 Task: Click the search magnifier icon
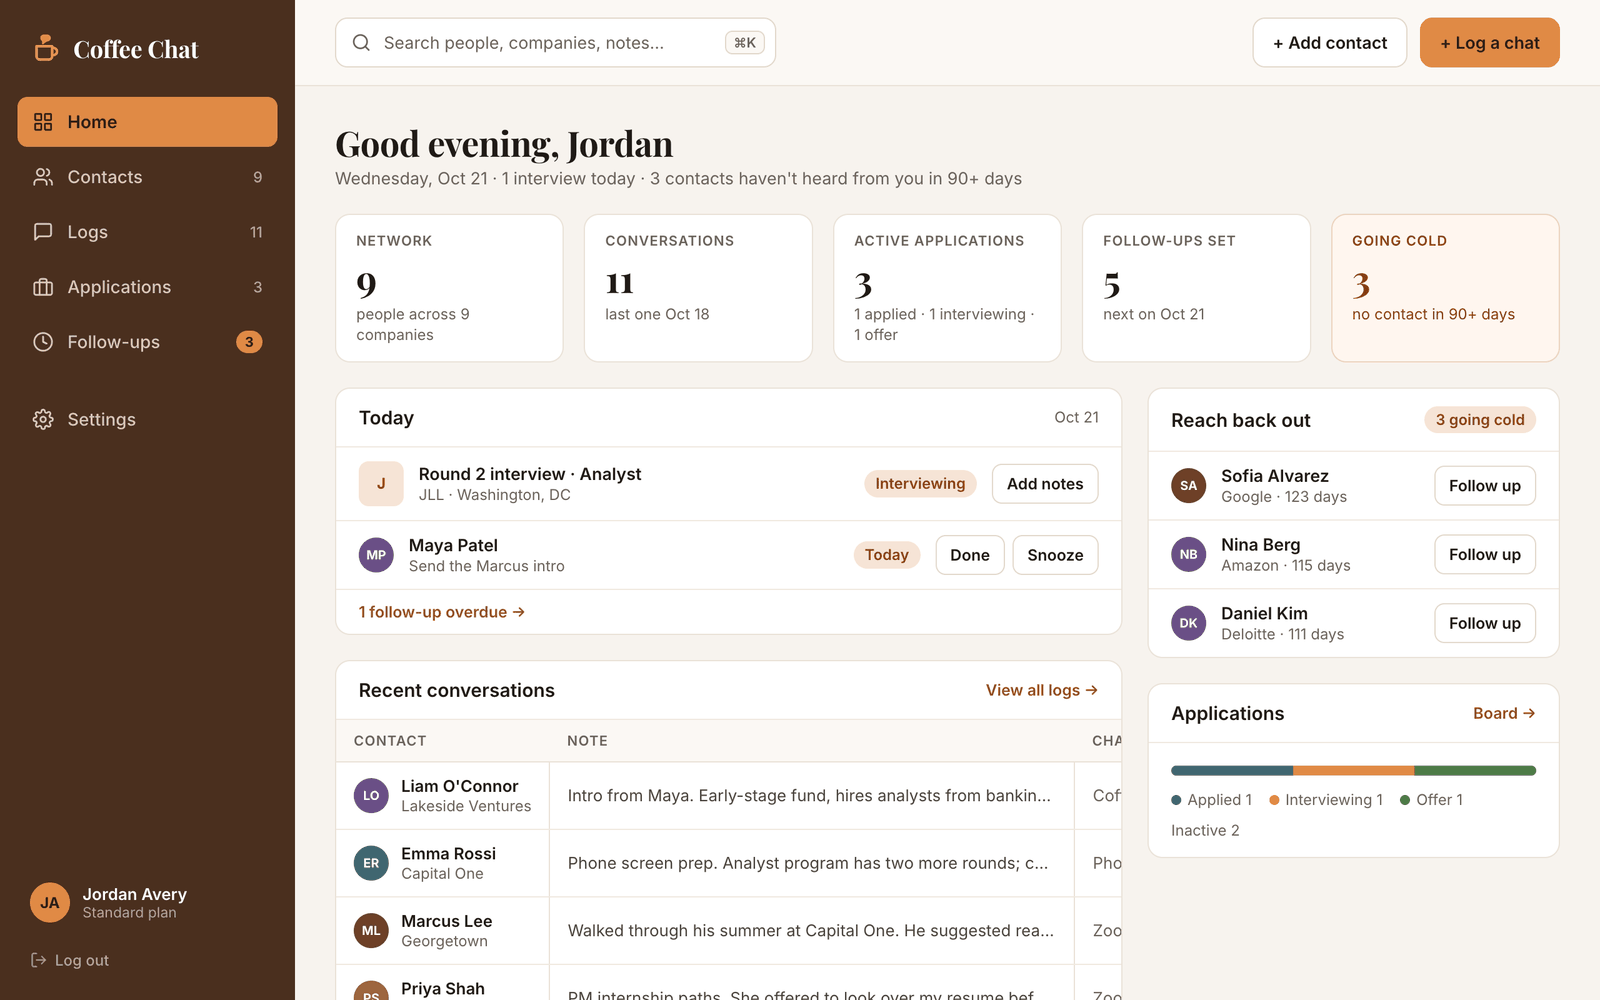(x=361, y=43)
